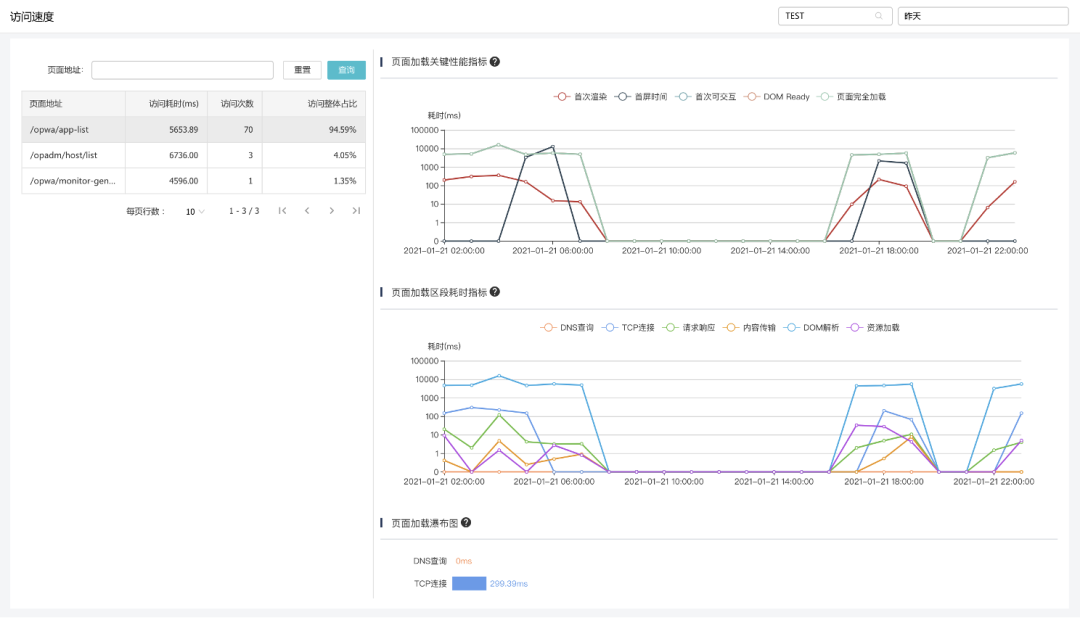The height and width of the screenshot is (618, 1080).
Task: Select the /opwa/app-list table row
Action: (x=194, y=130)
